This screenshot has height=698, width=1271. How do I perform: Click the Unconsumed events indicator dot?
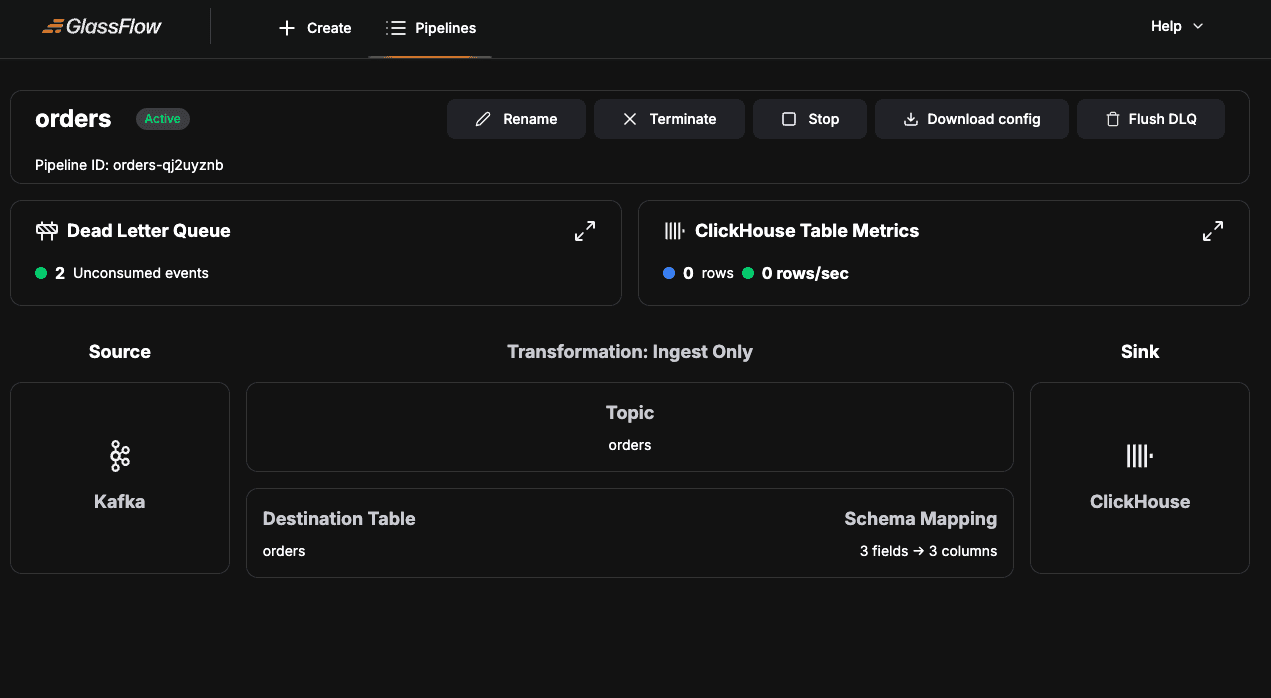[41, 272]
